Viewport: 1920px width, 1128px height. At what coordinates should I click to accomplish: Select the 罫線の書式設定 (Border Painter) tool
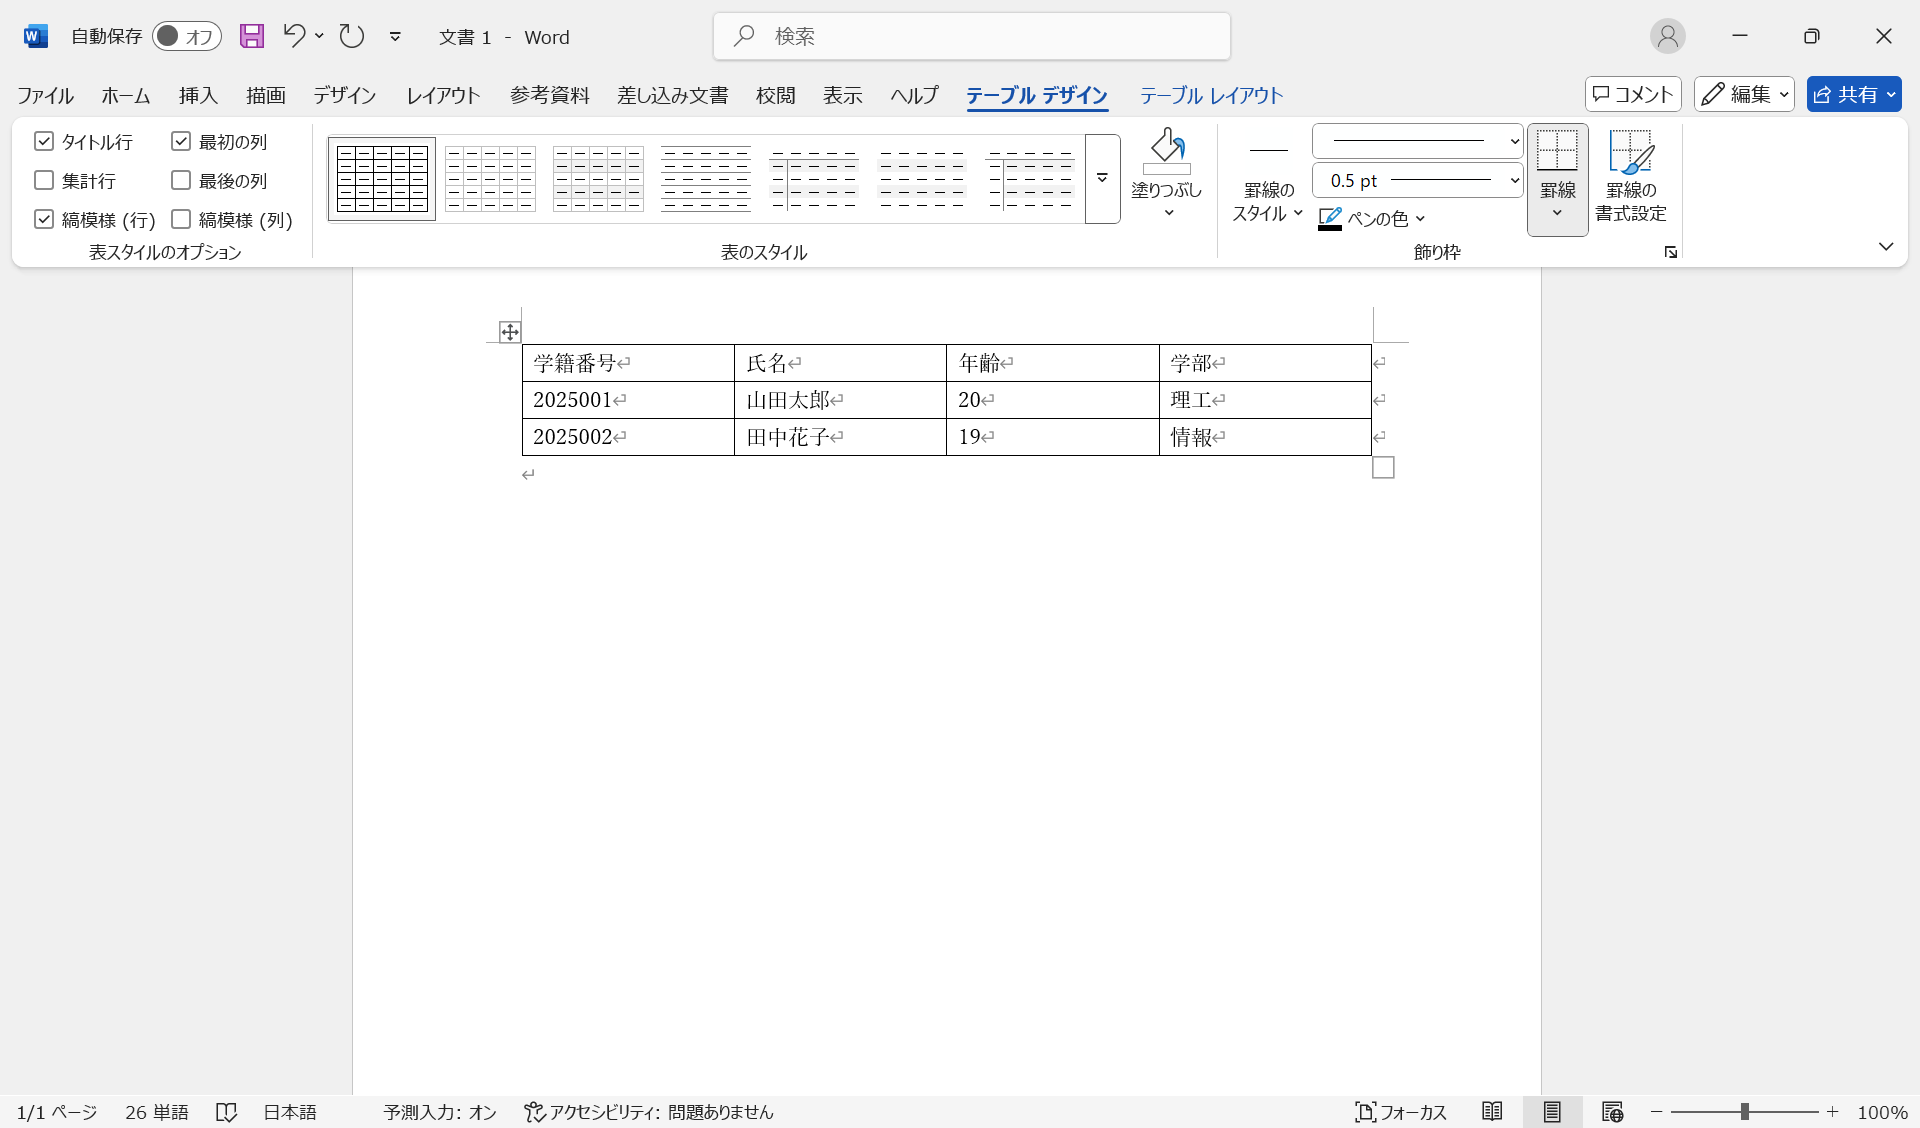(x=1630, y=178)
